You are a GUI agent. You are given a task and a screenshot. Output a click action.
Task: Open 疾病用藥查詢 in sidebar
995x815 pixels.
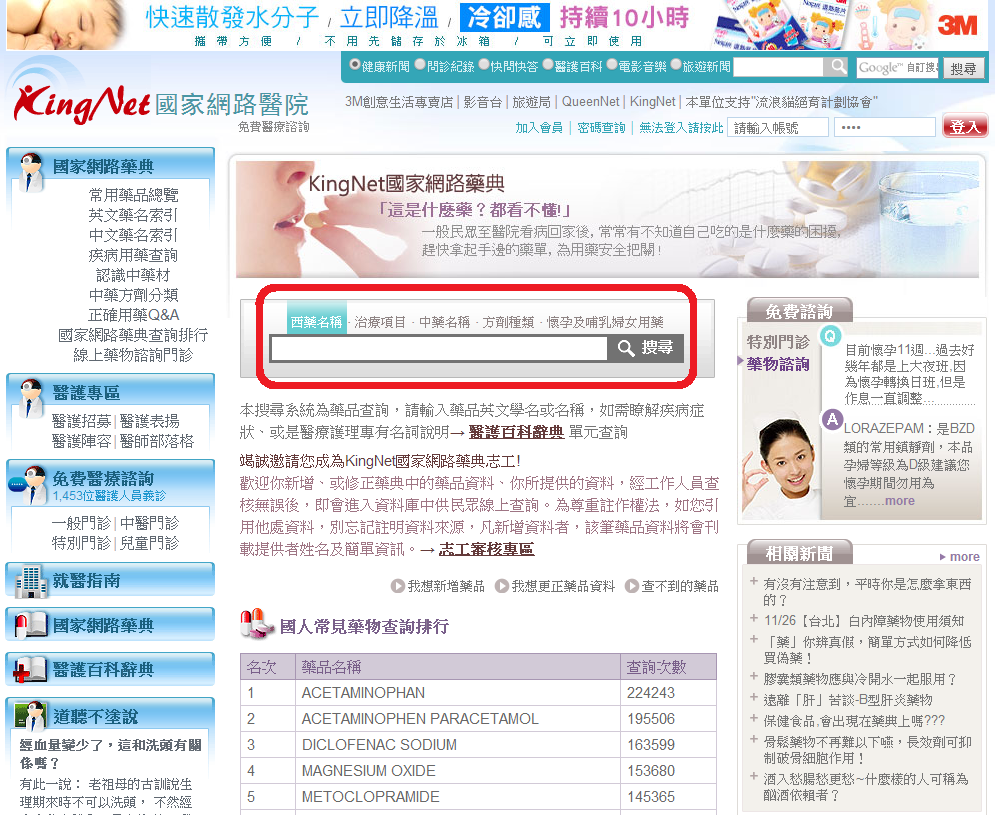point(133,255)
